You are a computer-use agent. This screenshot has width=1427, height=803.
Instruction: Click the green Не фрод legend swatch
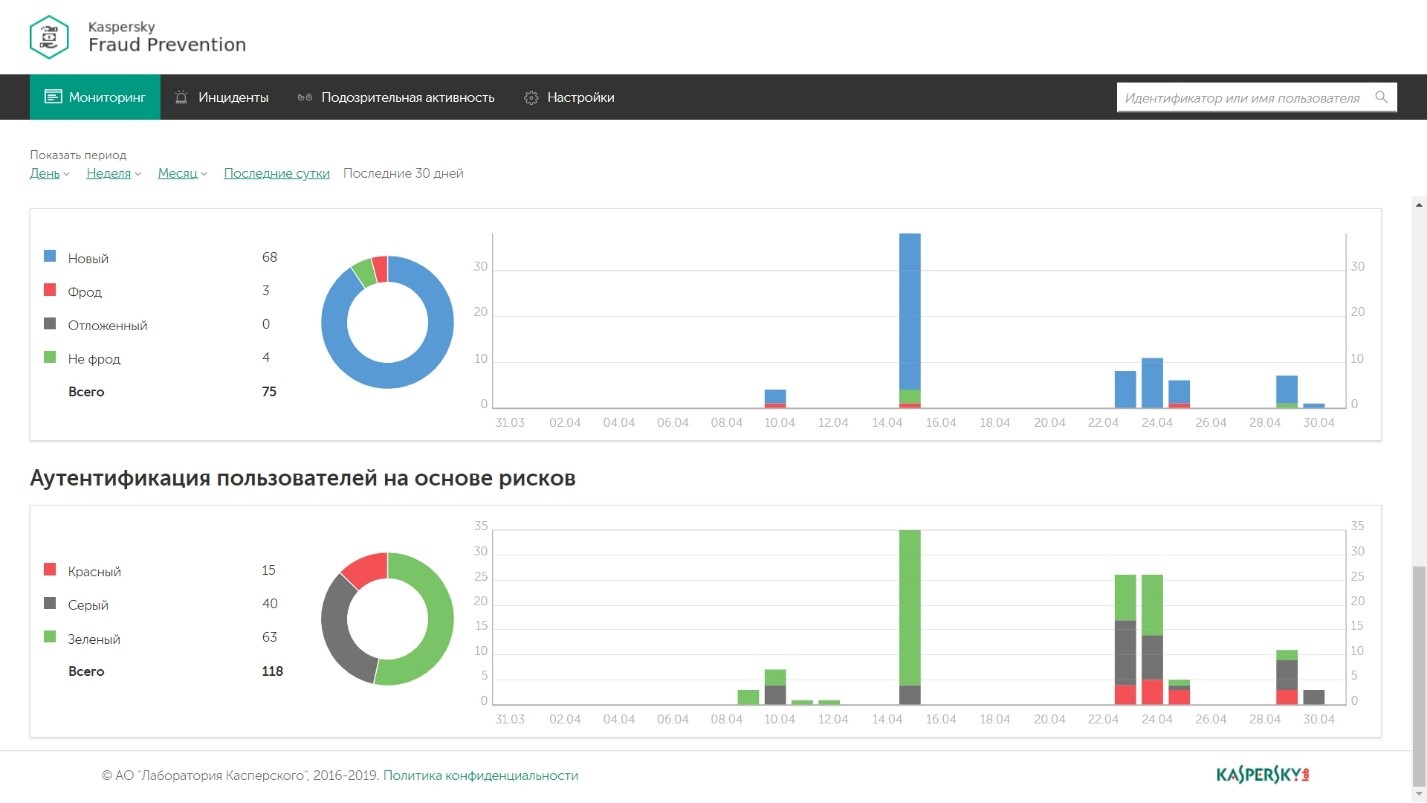pos(50,357)
